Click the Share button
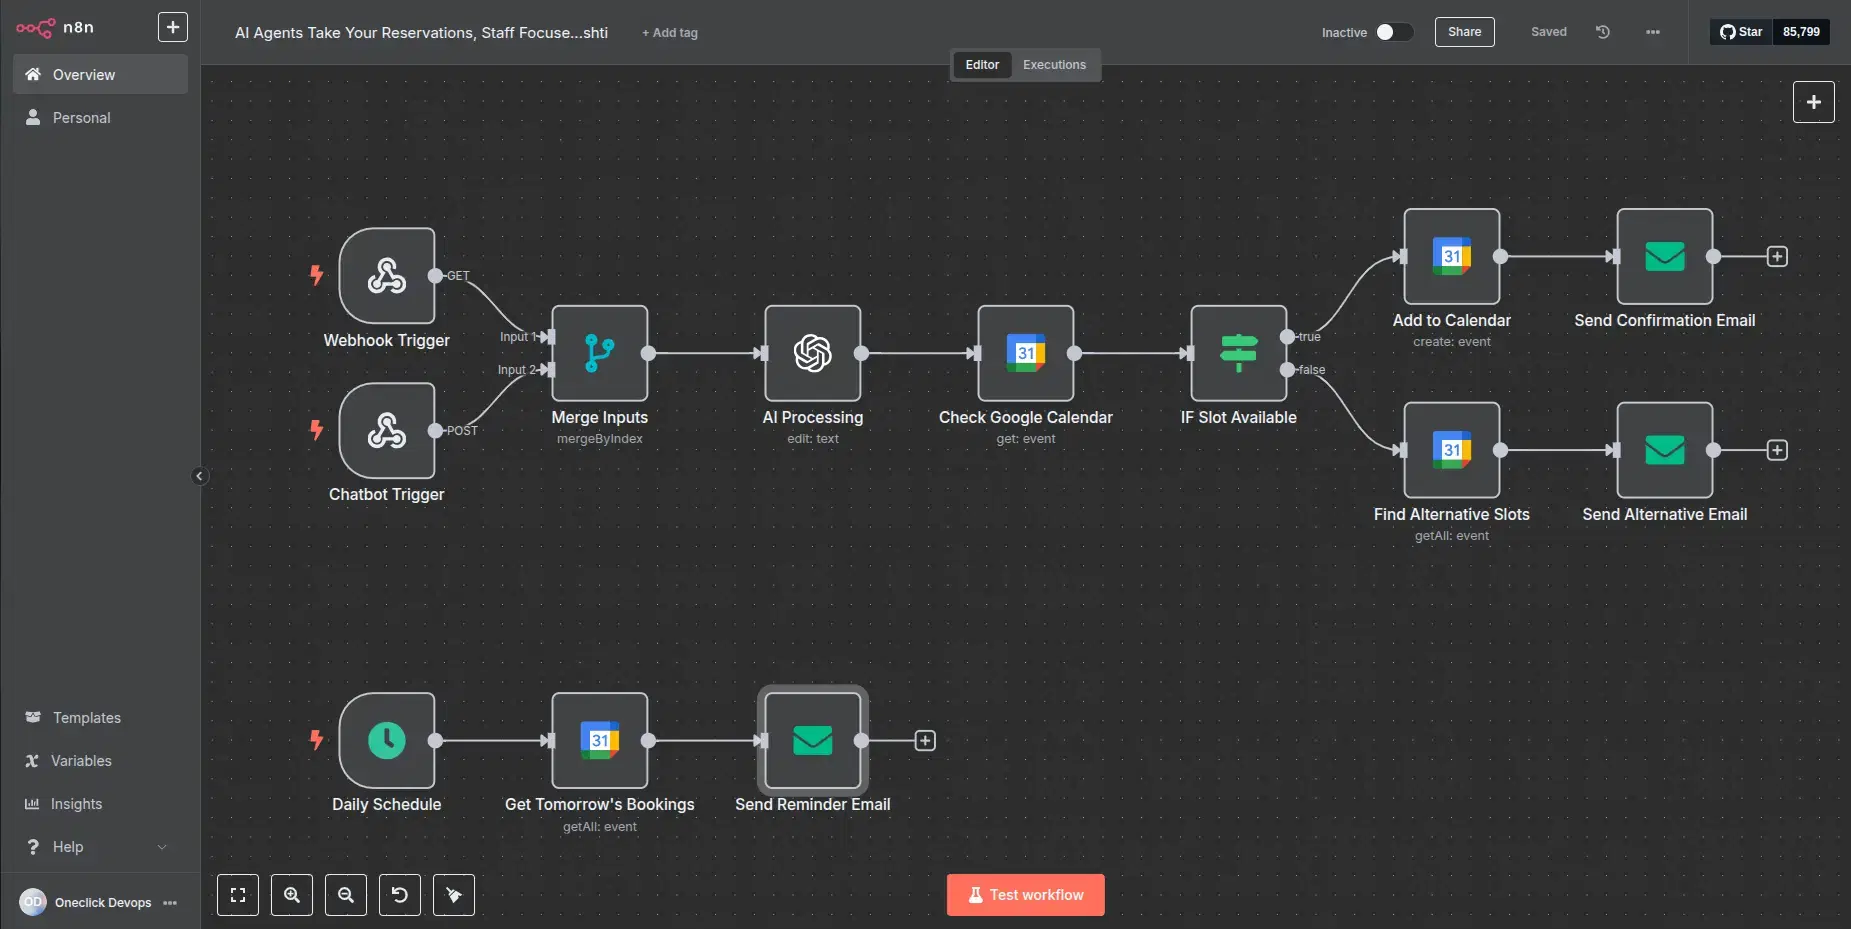Image resolution: width=1851 pixels, height=929 pixels. tap(1464, 32)
